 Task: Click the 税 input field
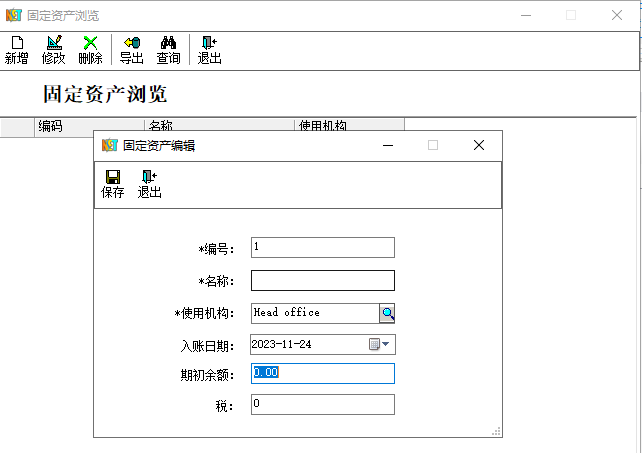tap(322, 404)
